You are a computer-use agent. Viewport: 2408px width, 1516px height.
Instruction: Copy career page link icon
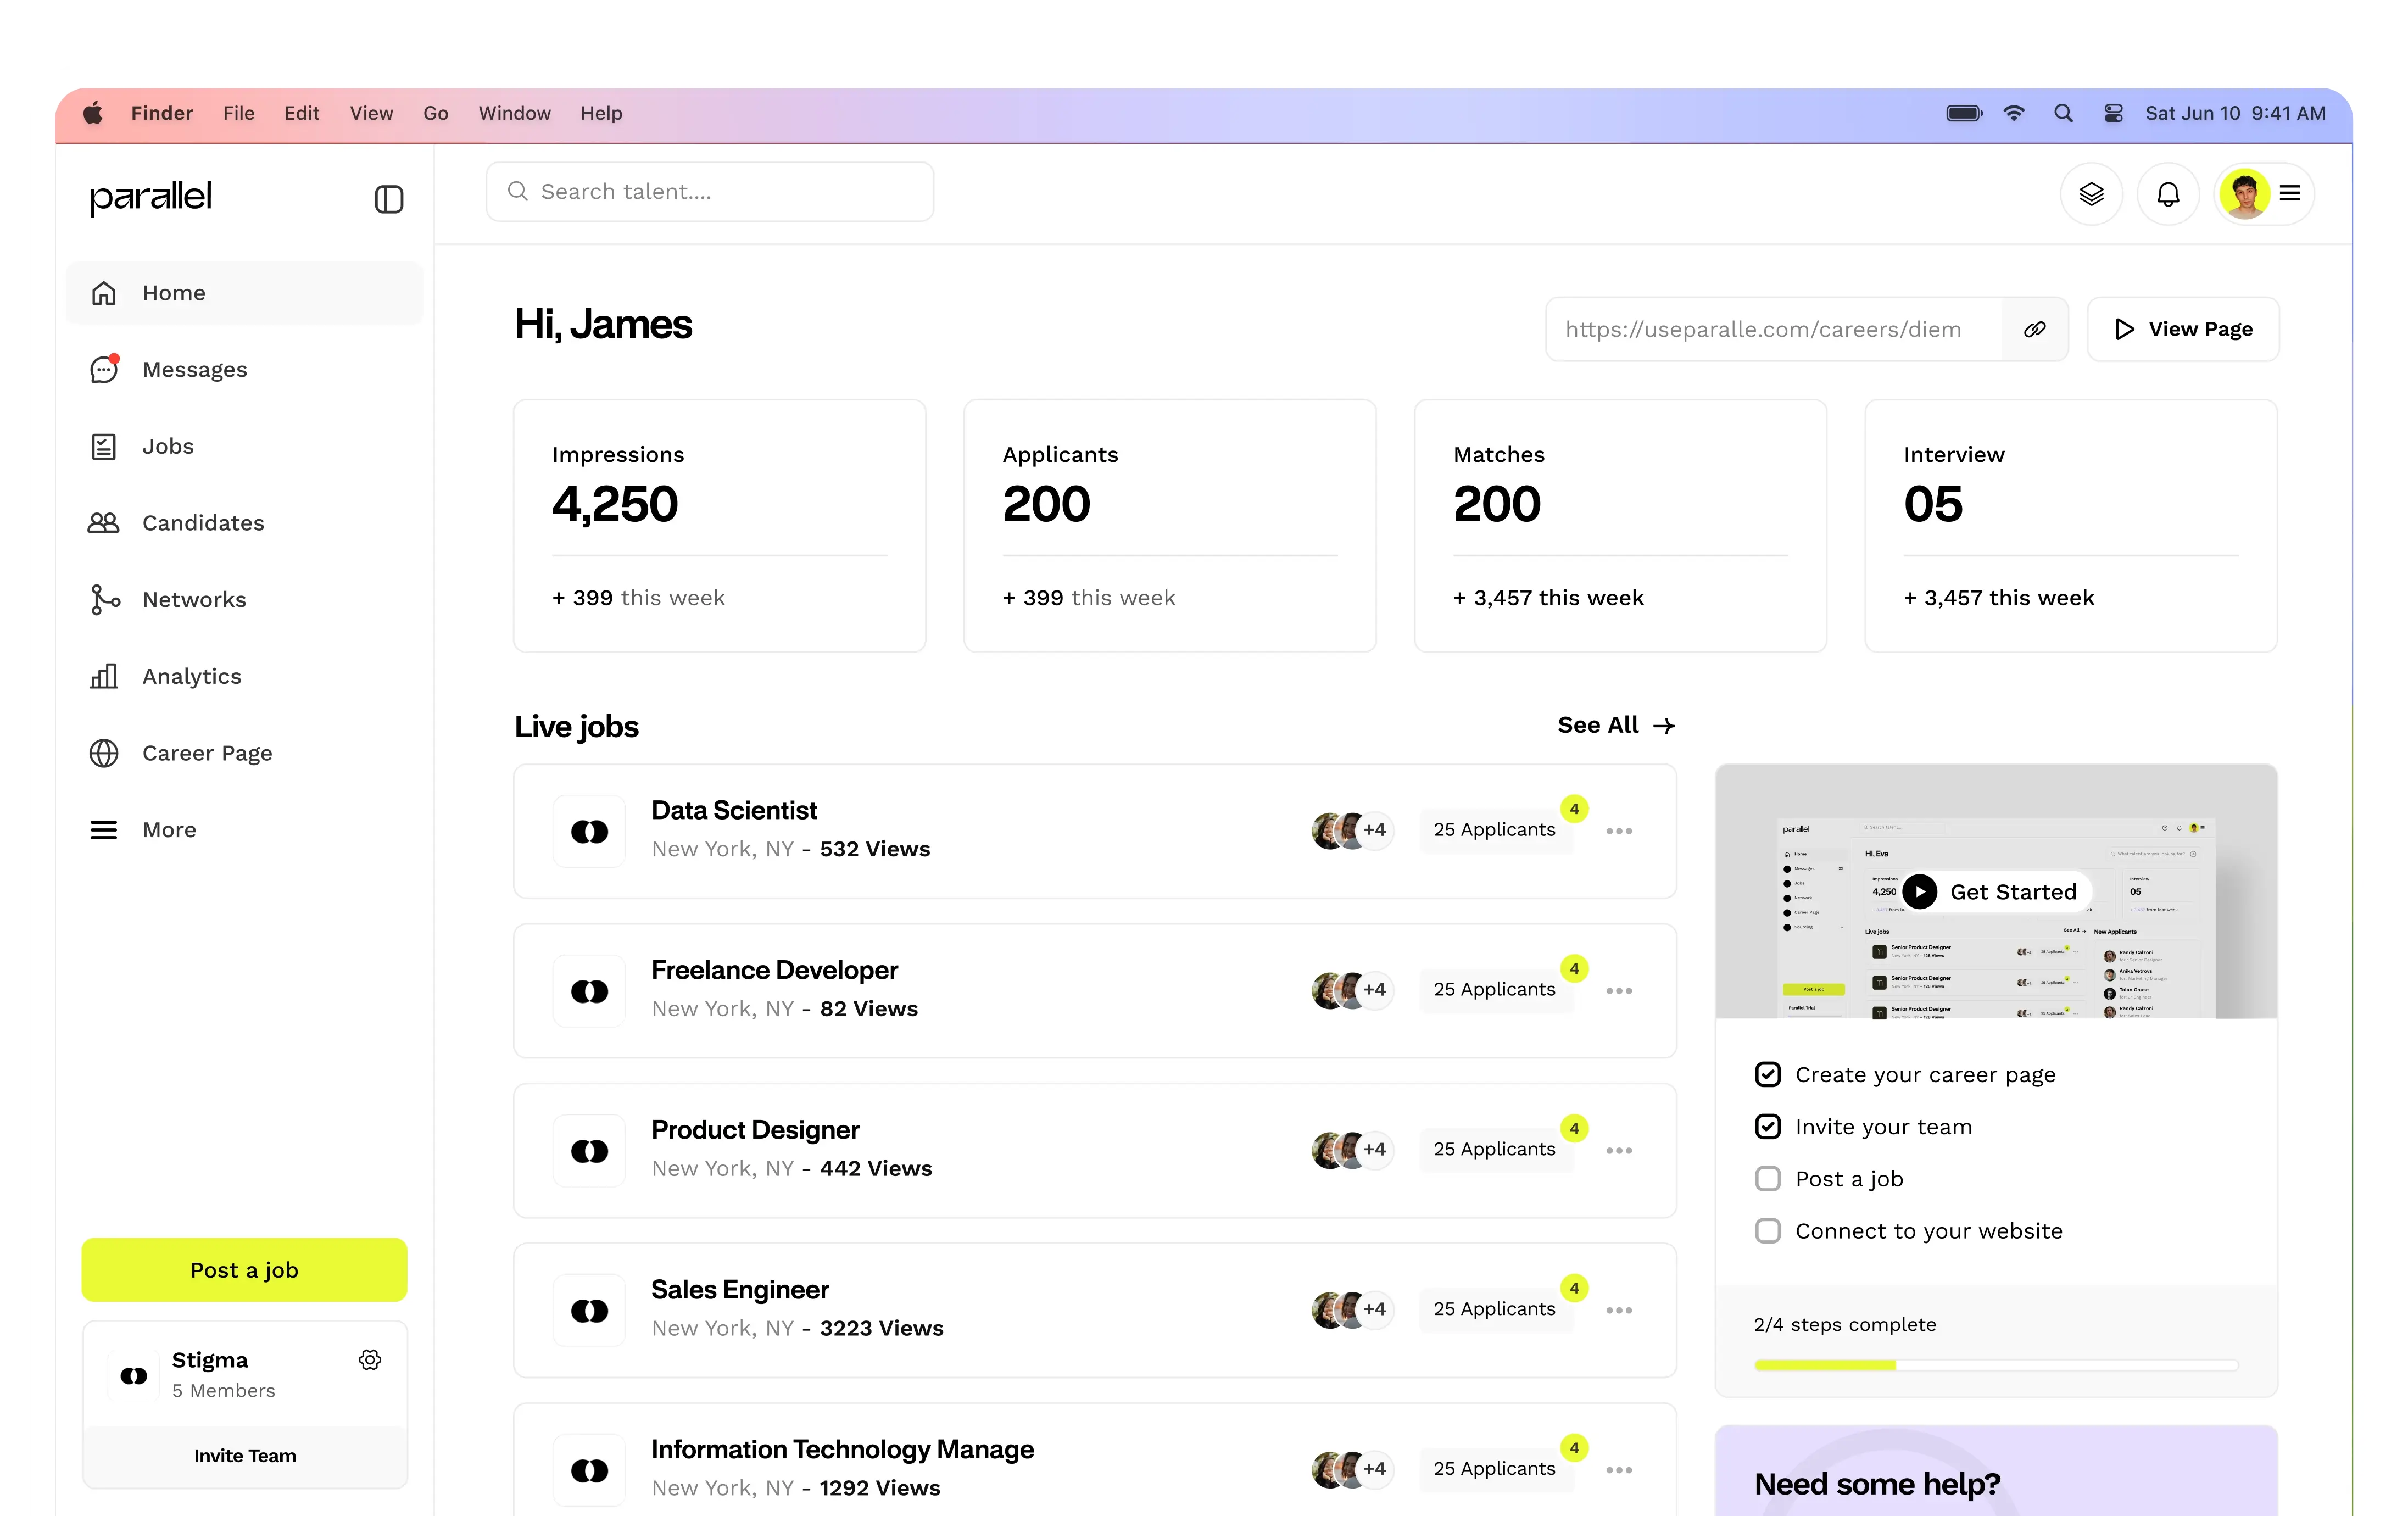tap(2034, 329)
